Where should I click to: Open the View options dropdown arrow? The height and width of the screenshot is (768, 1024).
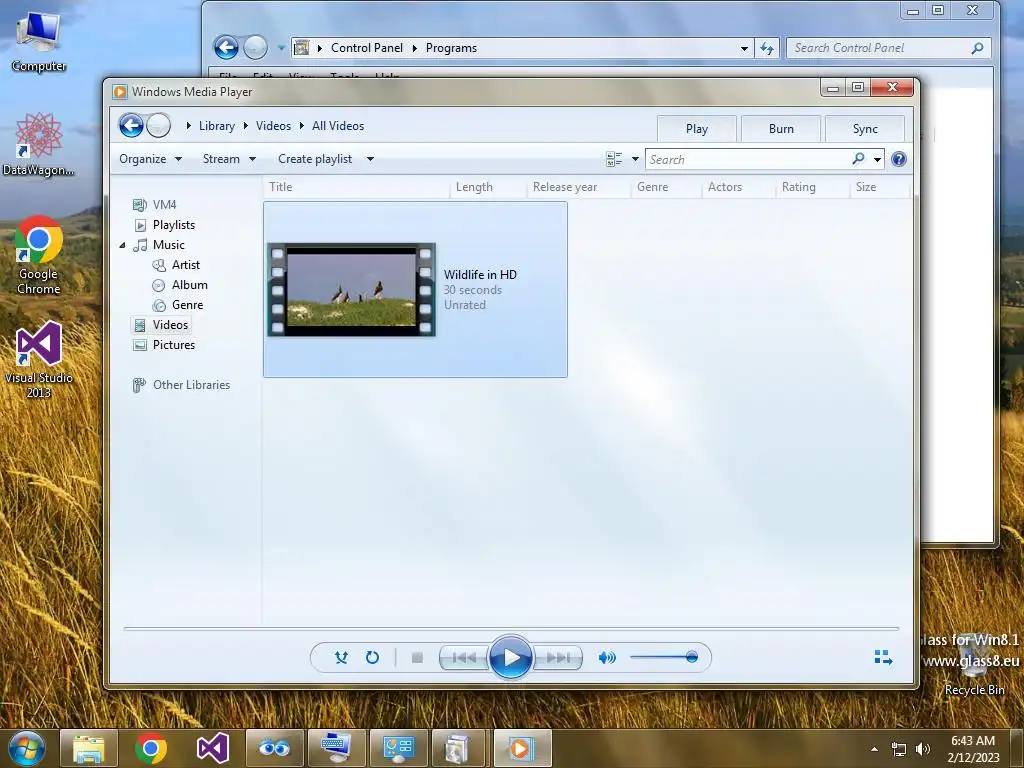[x=635, y=159]
